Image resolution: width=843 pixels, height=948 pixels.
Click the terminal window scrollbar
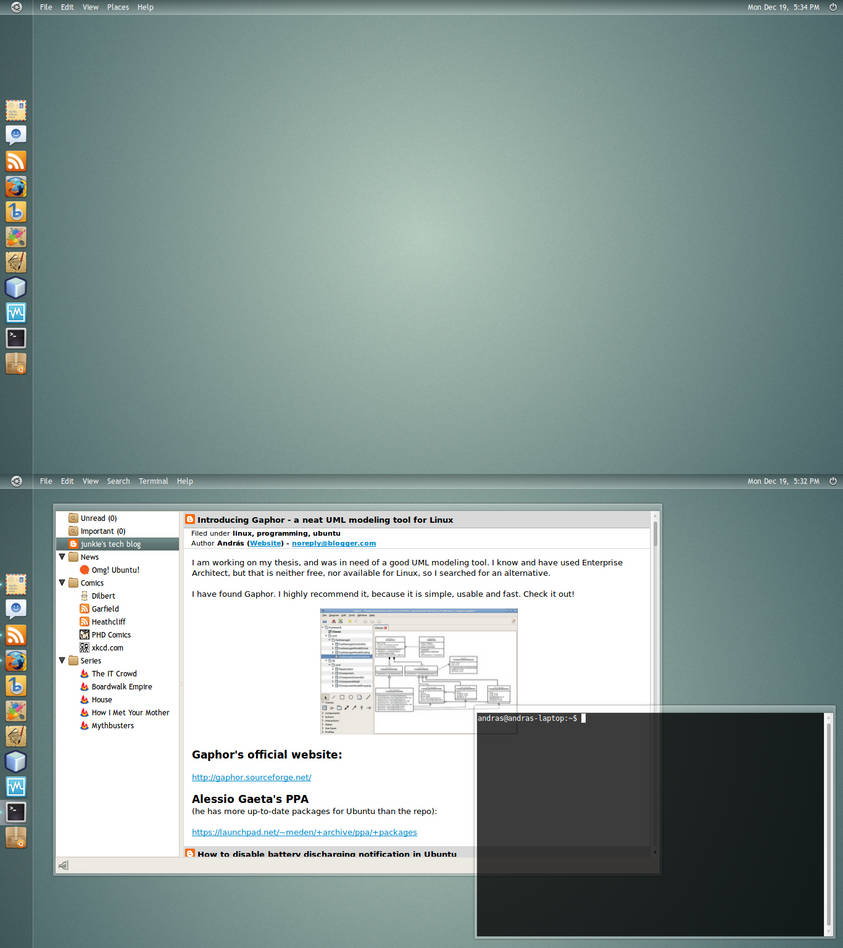pyautogui.click(x=828, y=823)
